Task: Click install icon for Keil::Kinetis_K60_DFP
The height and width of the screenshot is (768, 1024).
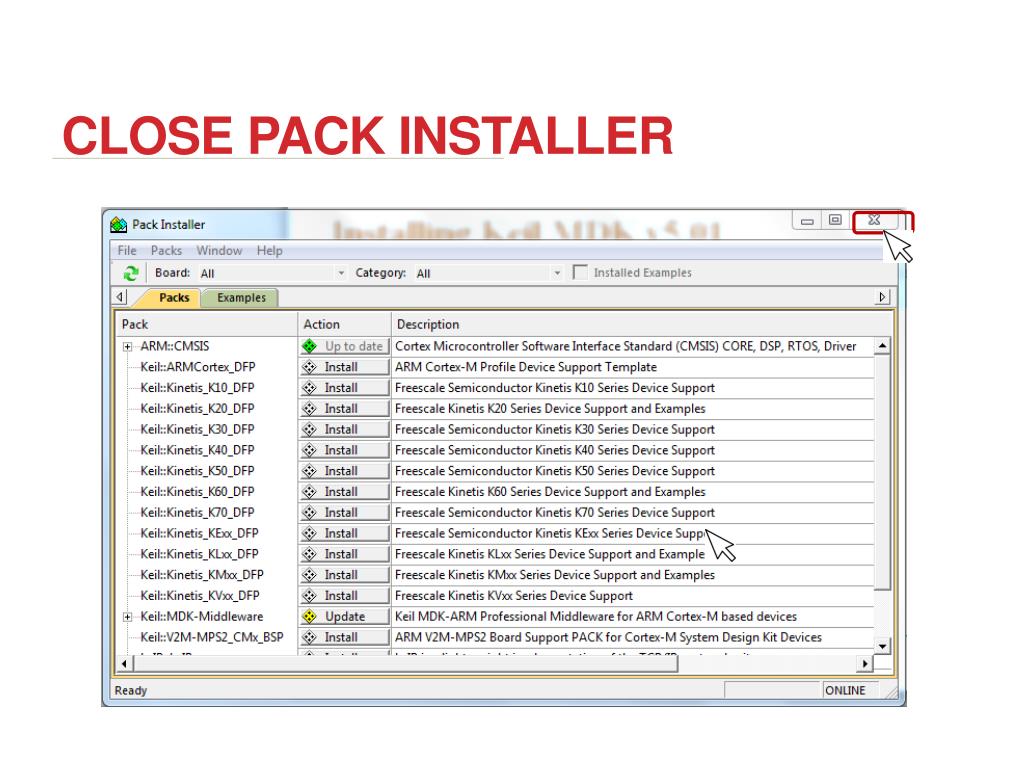Action: pos(310,492)
